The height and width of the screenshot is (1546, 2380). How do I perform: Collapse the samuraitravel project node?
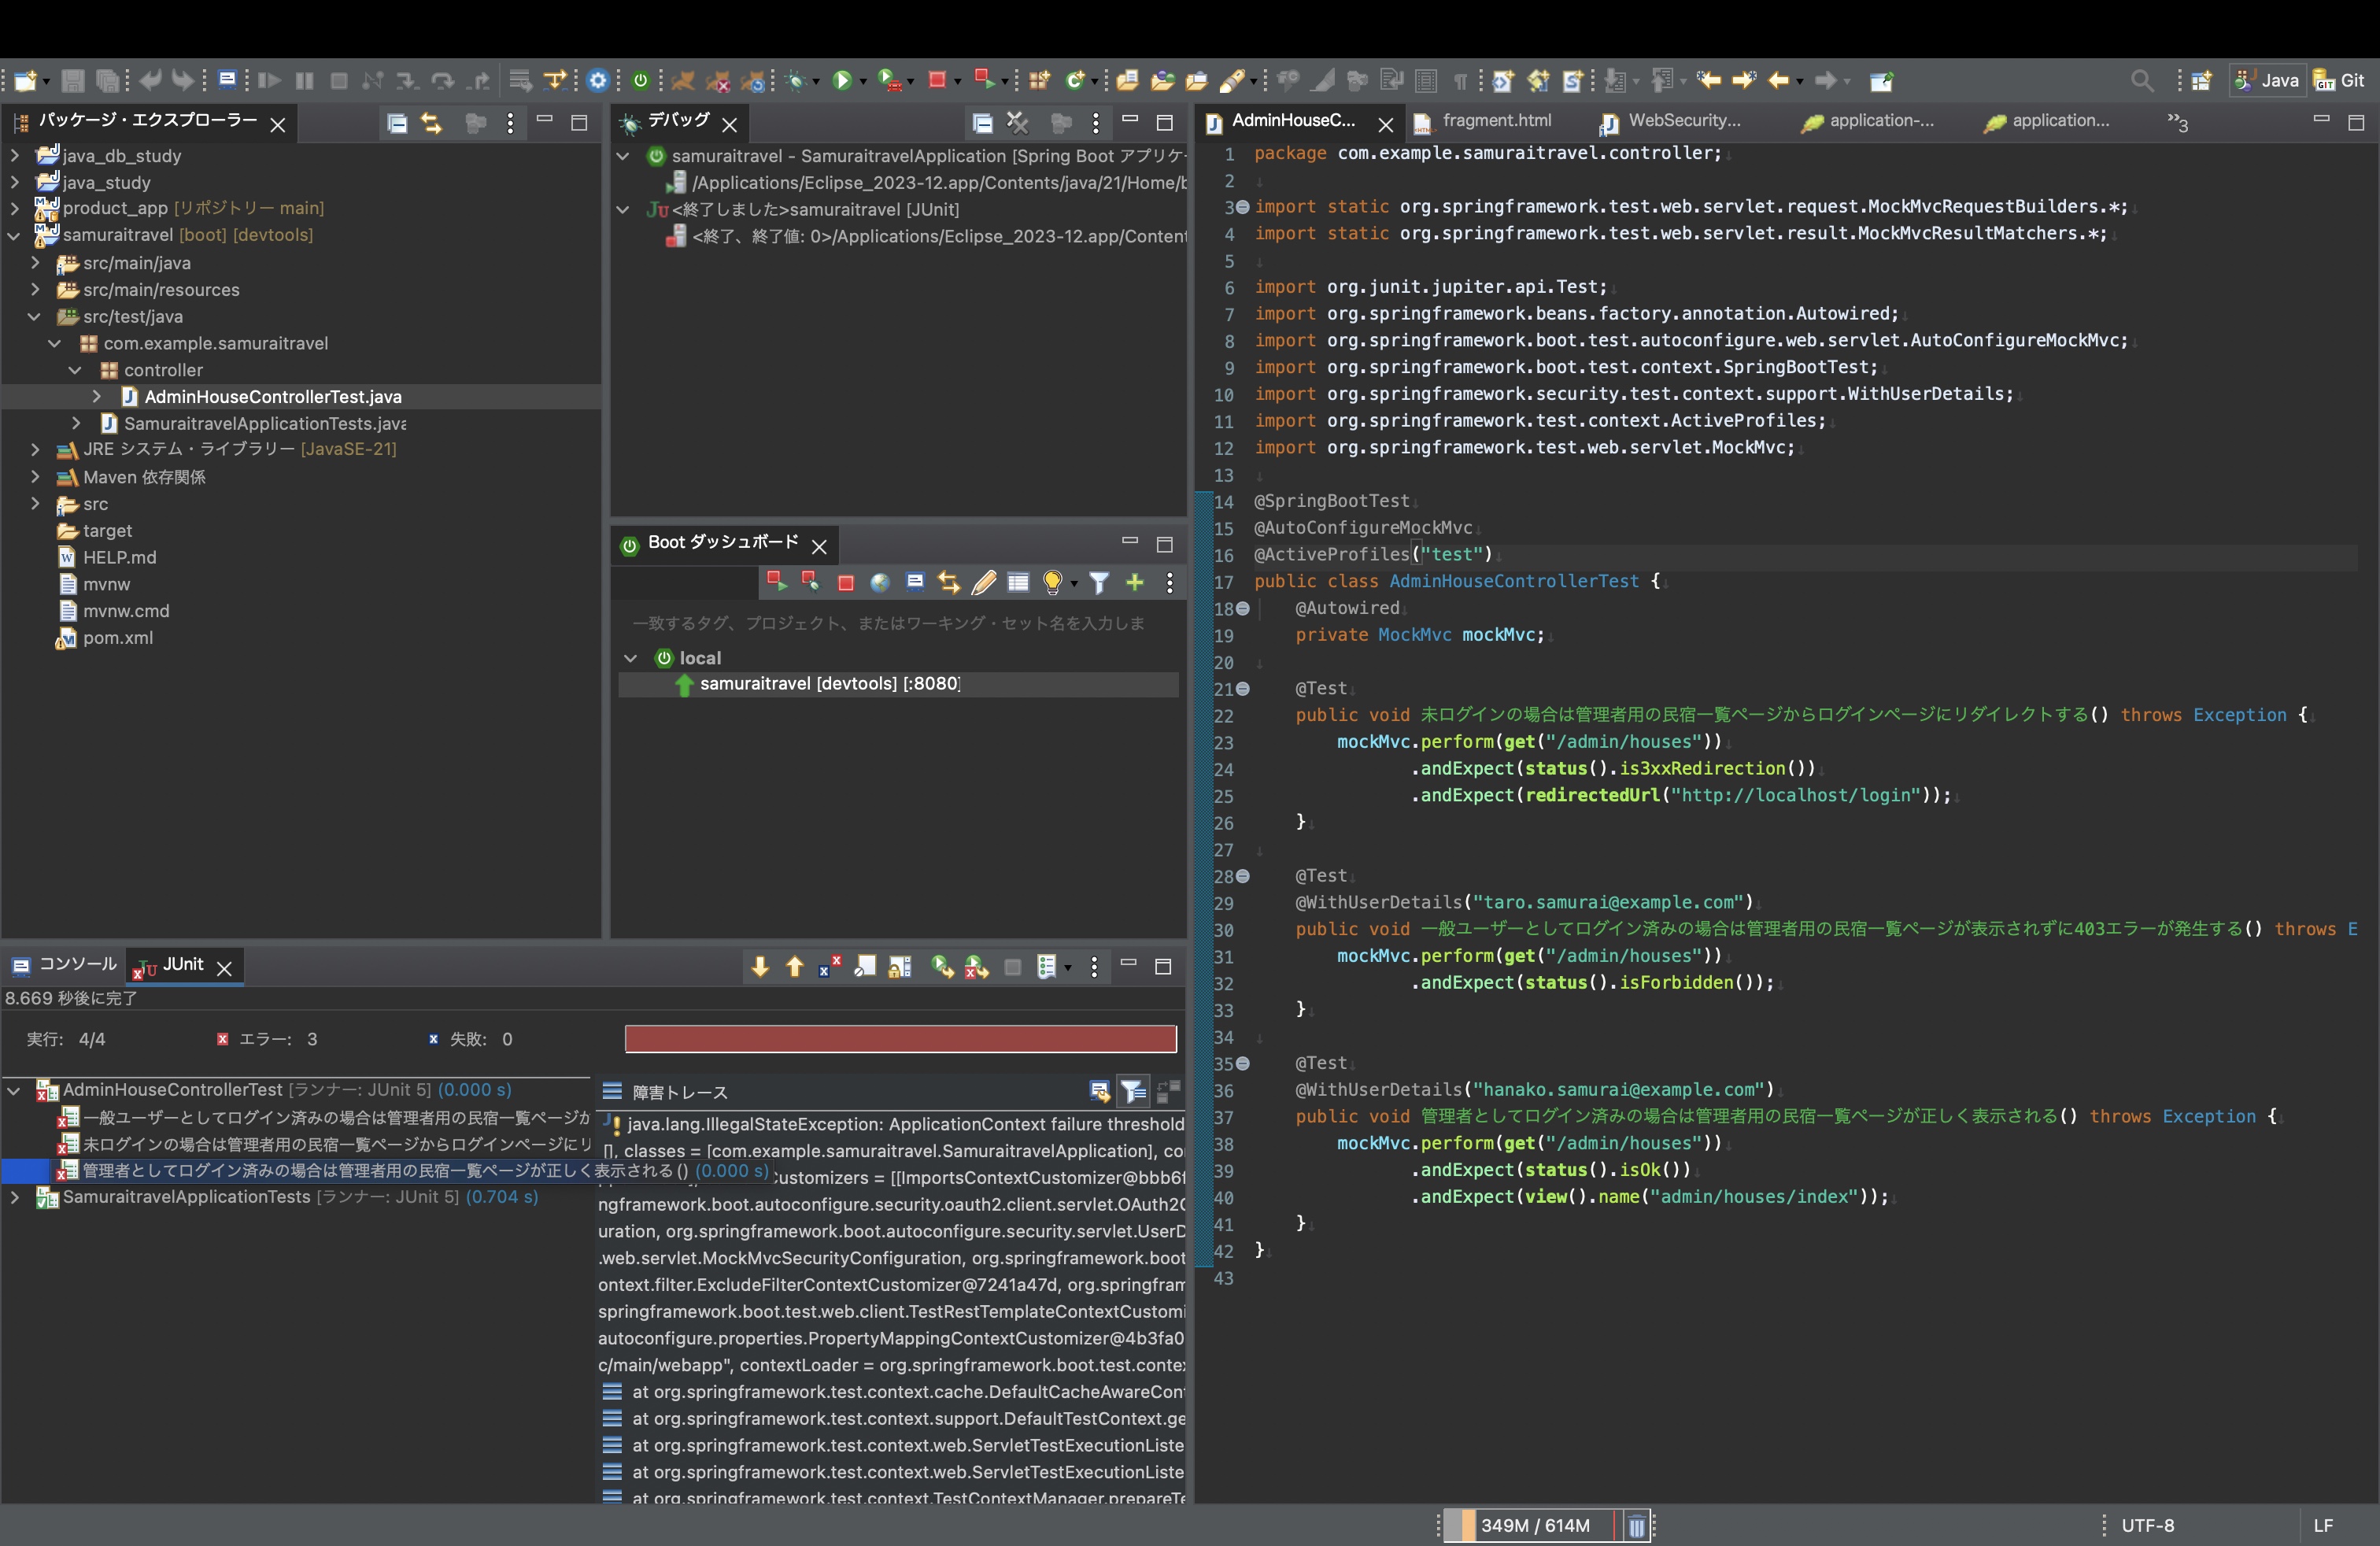tap(14, 235)
